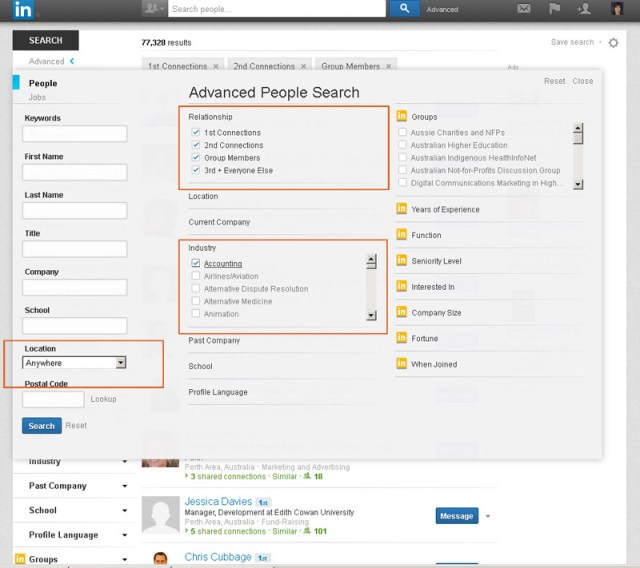Uncheck the Accounting industry checkbox

point(196,263)
